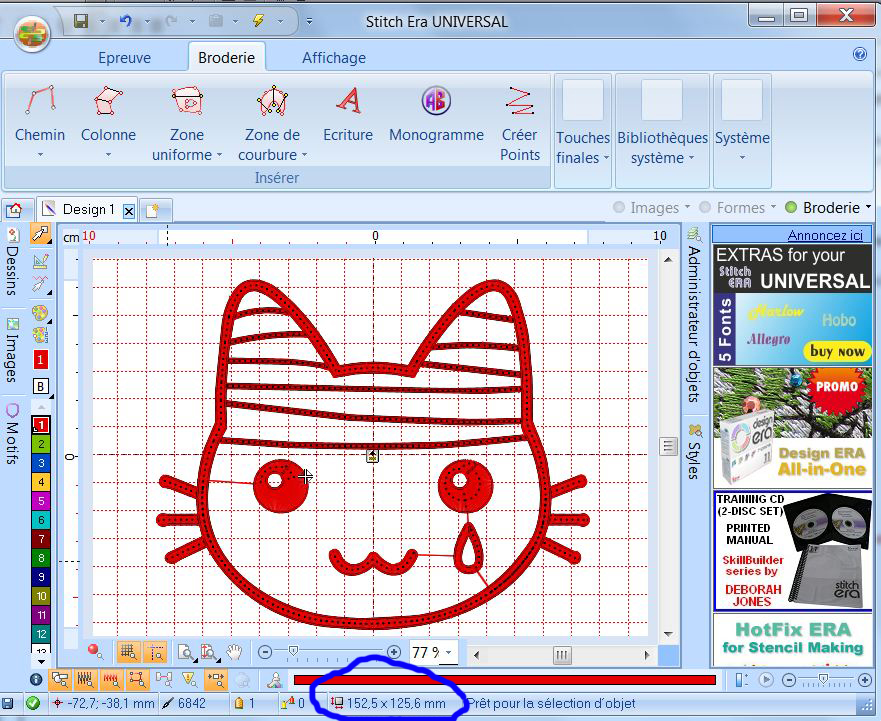Open the Stitch Era application orb menu
This screenshot has height=721, width=881.
(x=32, y=33)
